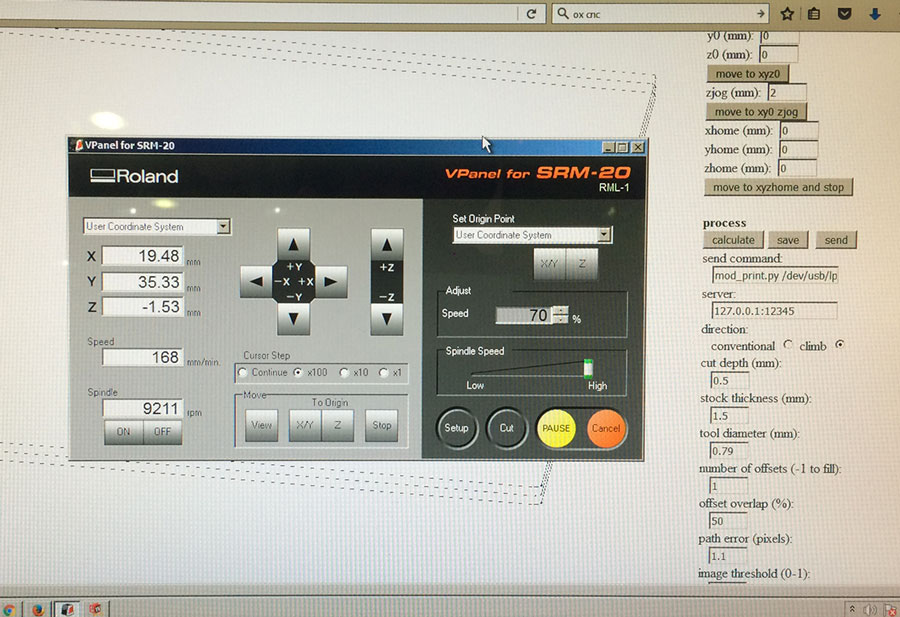
Task: Edit the server address field
Action: coord(774,311)
